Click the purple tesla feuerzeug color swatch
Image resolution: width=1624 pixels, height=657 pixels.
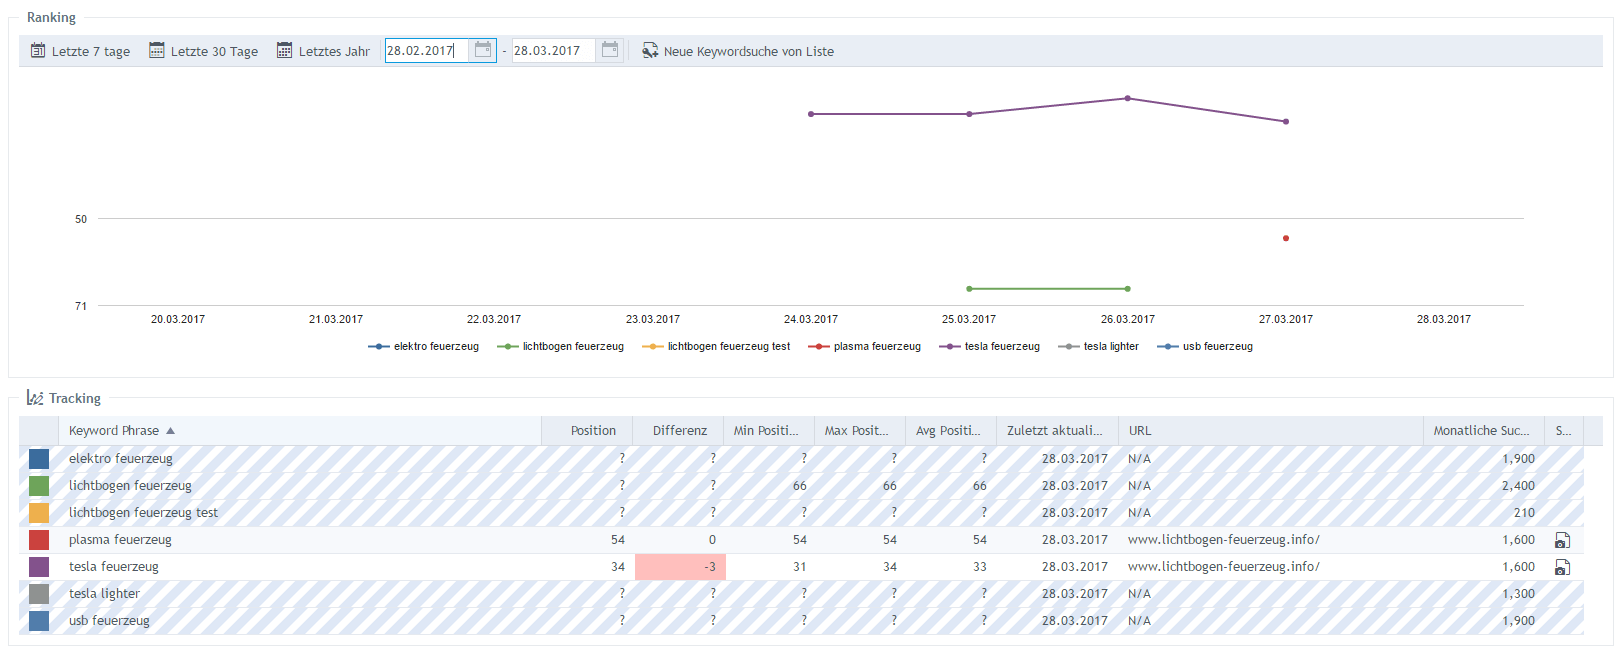click(39, 567)
